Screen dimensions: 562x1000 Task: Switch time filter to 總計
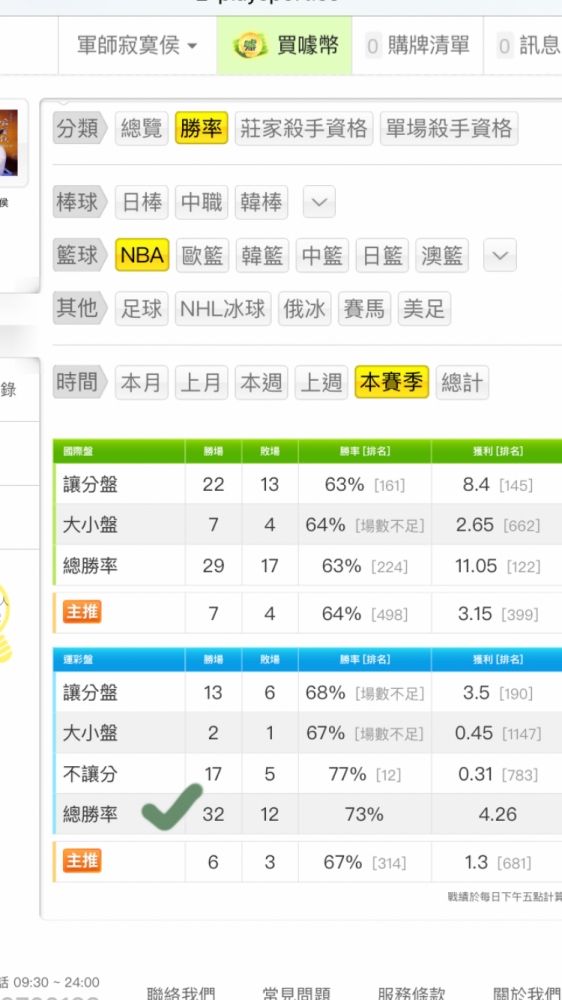pos(462,383)
